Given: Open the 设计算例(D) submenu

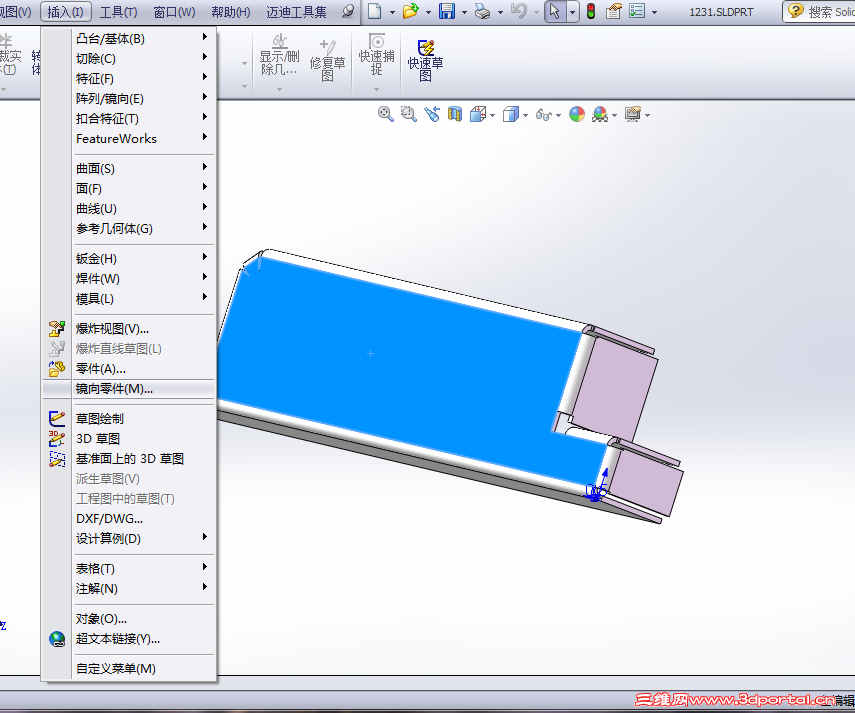Looking at the screenshot, I should click(x=129, y=539).
